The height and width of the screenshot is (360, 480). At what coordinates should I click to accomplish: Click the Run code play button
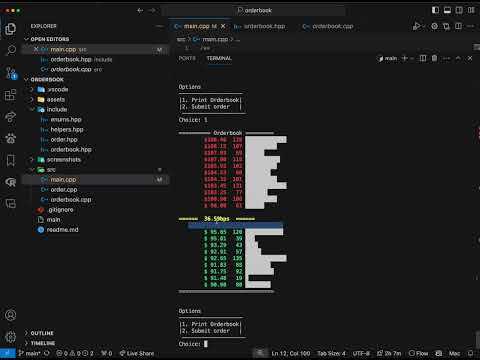click(x=416, y=26)
